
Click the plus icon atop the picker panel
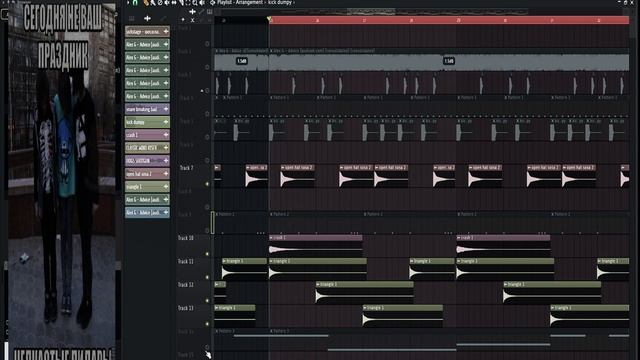click(x=147, y=18)
